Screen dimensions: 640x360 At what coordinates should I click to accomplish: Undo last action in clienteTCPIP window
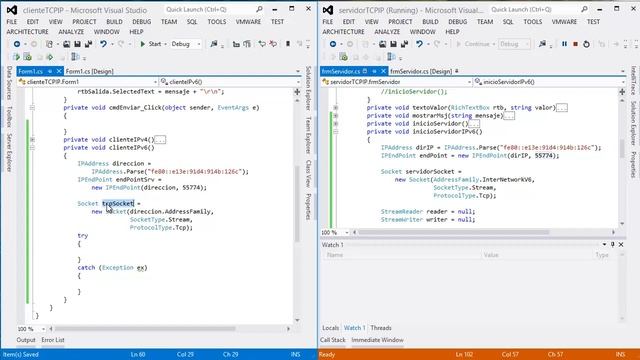(103, 44)
